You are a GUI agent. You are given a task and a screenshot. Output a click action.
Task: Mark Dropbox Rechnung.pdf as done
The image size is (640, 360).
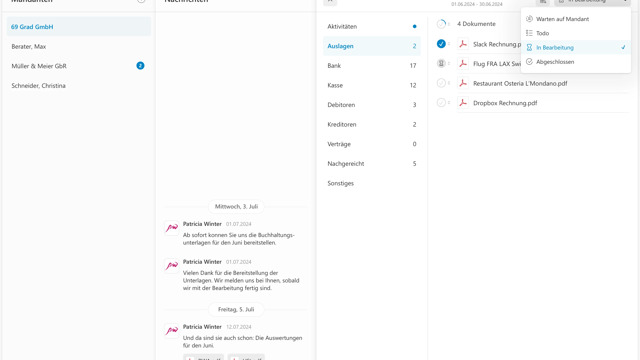441,102
